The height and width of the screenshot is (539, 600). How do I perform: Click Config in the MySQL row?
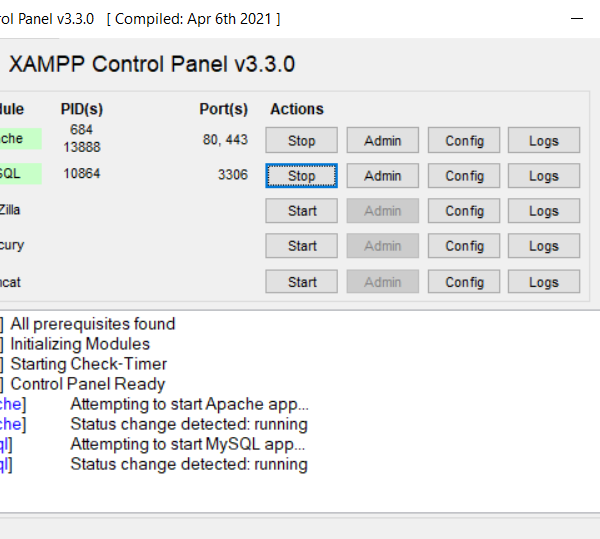(464, 176)
